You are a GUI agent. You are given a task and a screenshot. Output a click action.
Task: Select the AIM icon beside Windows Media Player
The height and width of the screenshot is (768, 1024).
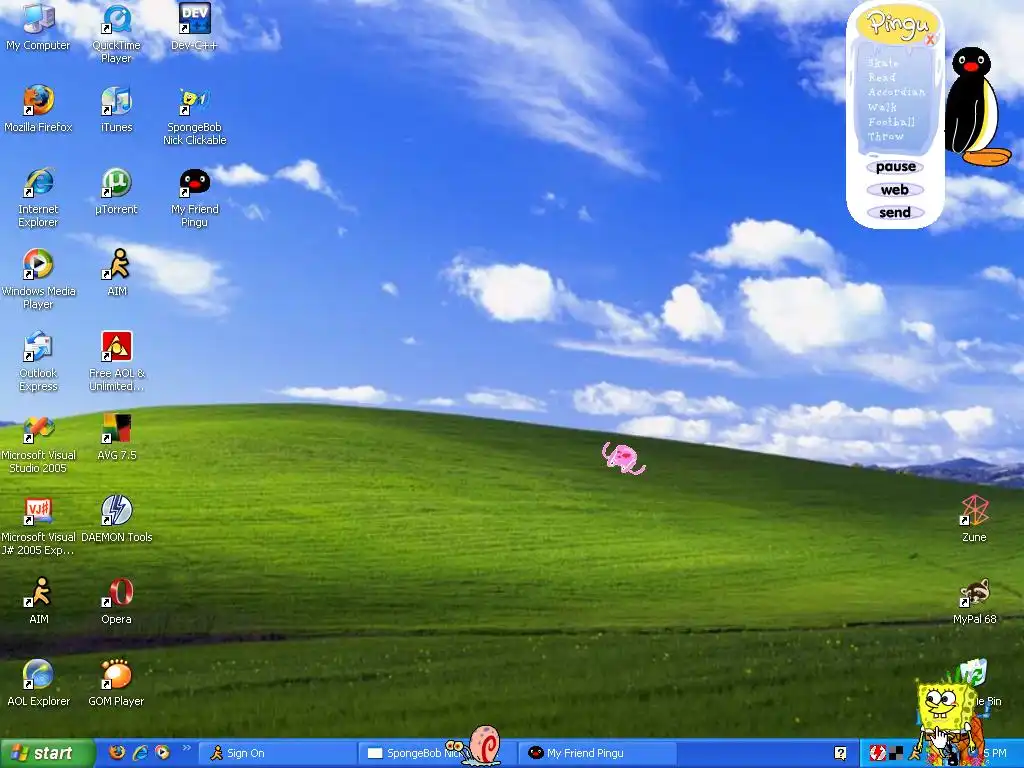(116, 272)
